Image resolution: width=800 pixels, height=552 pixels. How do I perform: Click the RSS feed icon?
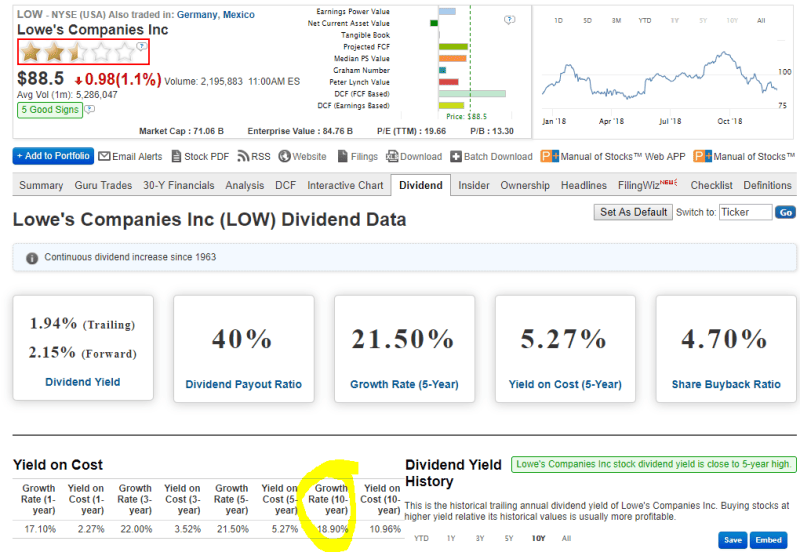click(243, 156)
